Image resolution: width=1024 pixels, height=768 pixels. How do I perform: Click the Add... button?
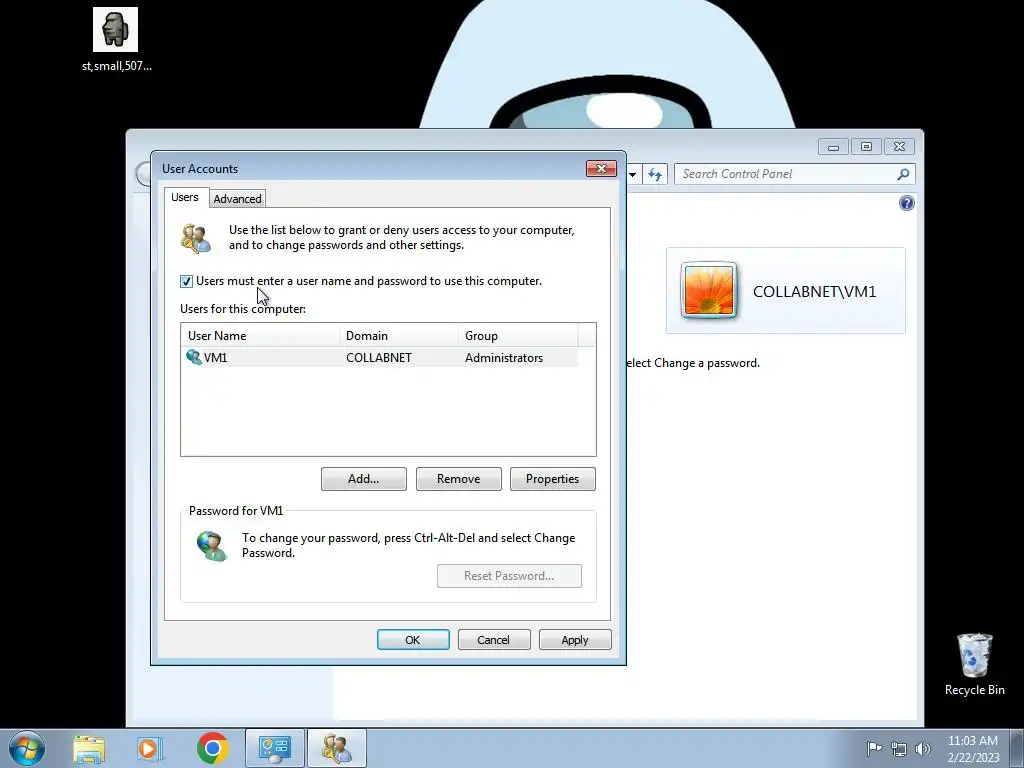tap(364, 479)
